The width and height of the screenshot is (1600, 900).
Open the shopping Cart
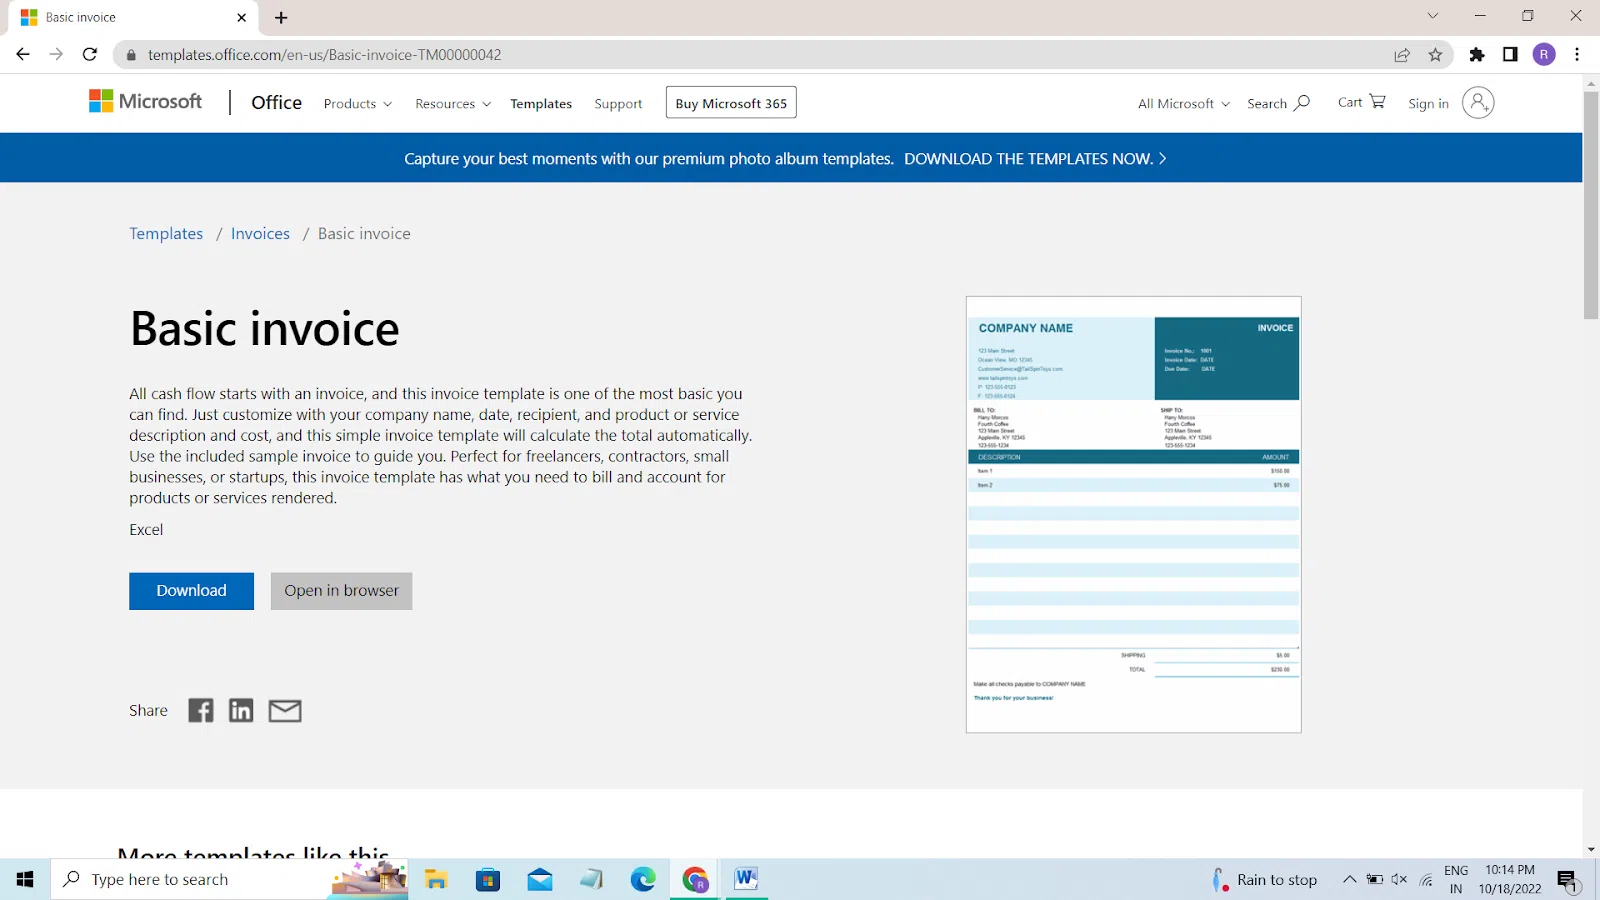pos(1361,102)
